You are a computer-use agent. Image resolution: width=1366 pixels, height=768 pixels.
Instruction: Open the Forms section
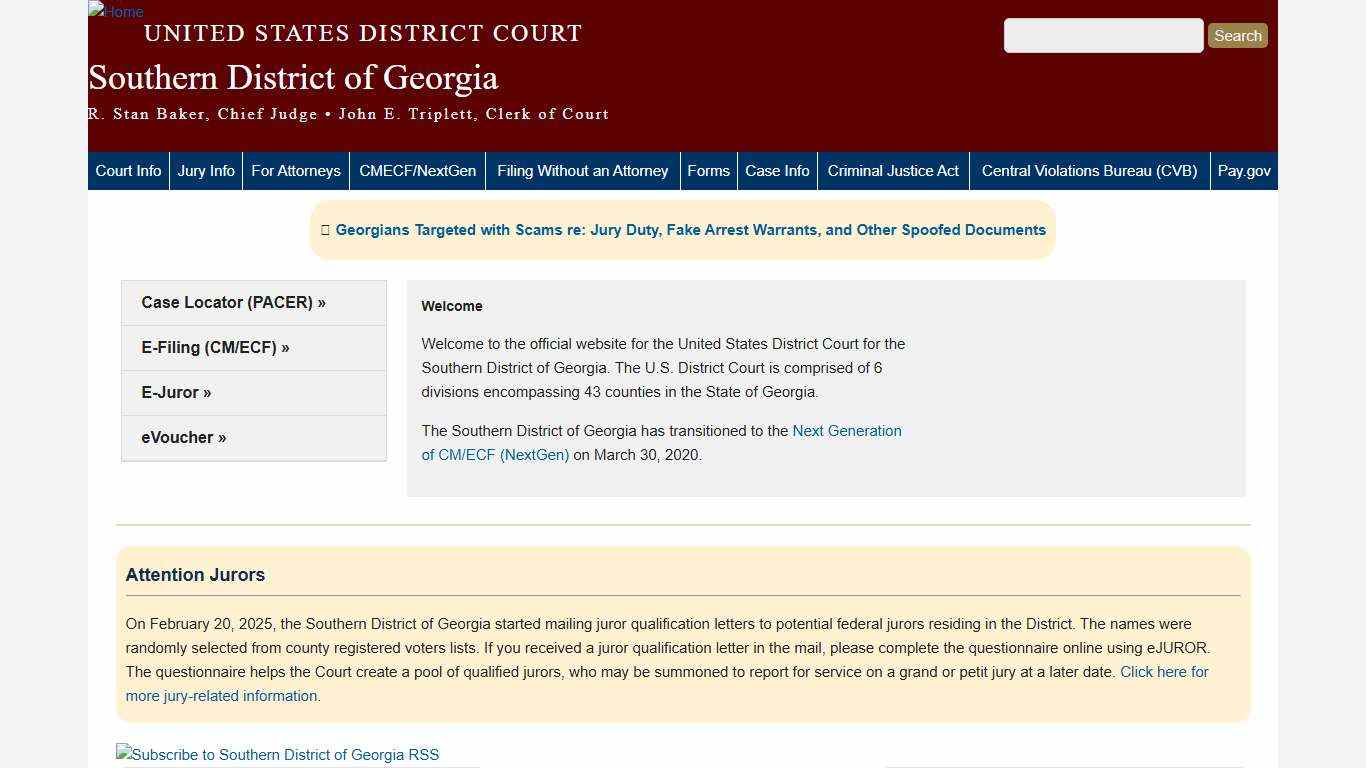pyautogui.click(x=708, y=170)
